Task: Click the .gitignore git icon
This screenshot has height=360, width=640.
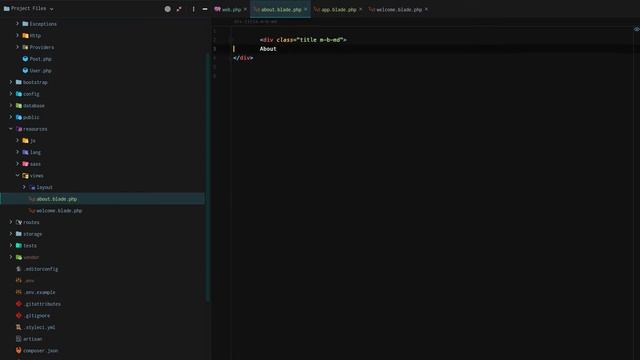Action: 19,316
